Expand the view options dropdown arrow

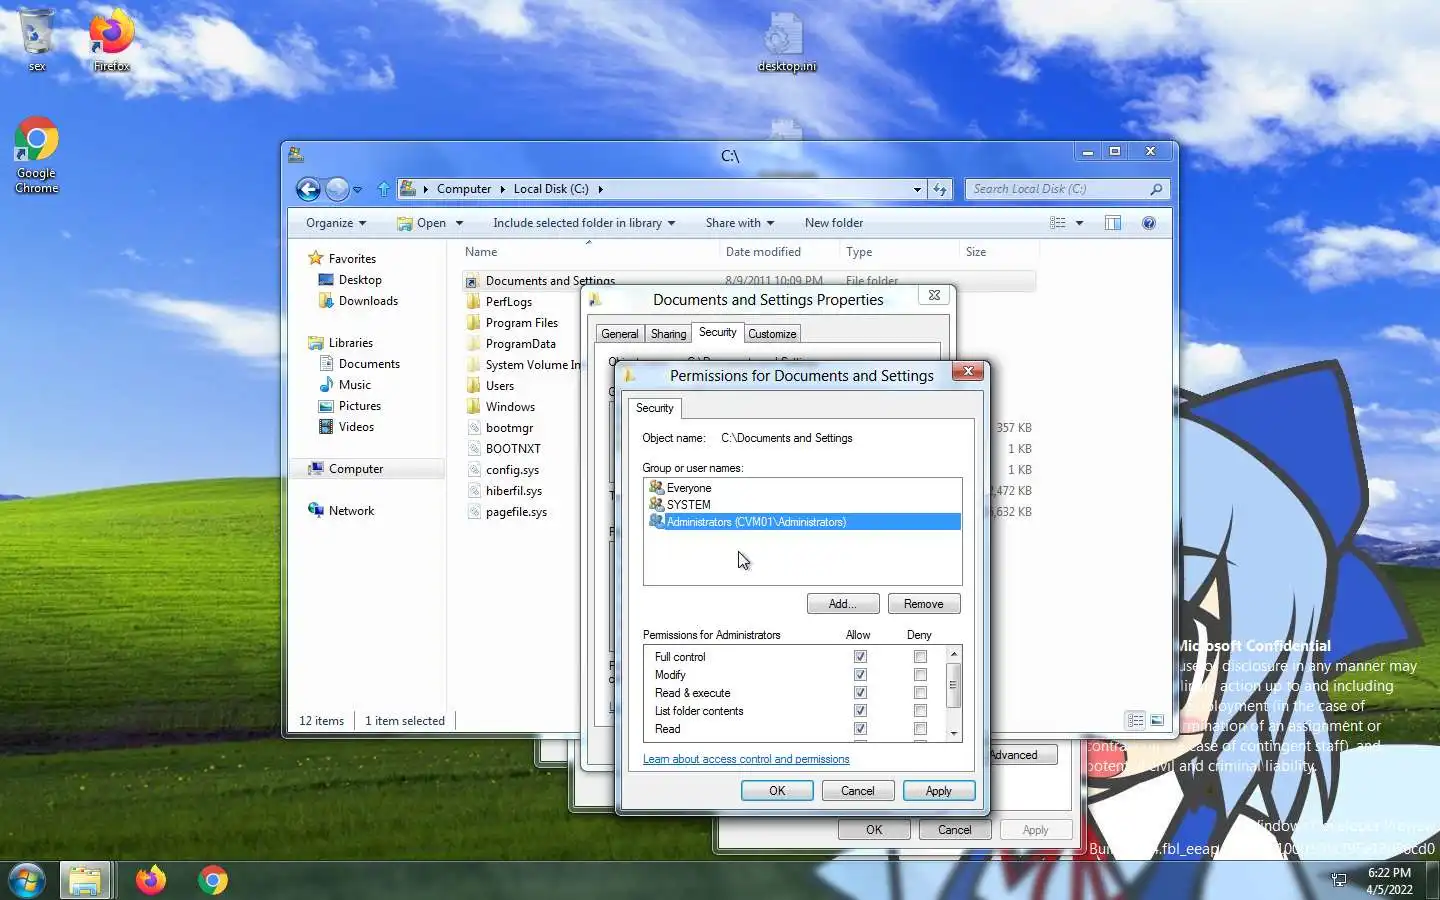1079,223
